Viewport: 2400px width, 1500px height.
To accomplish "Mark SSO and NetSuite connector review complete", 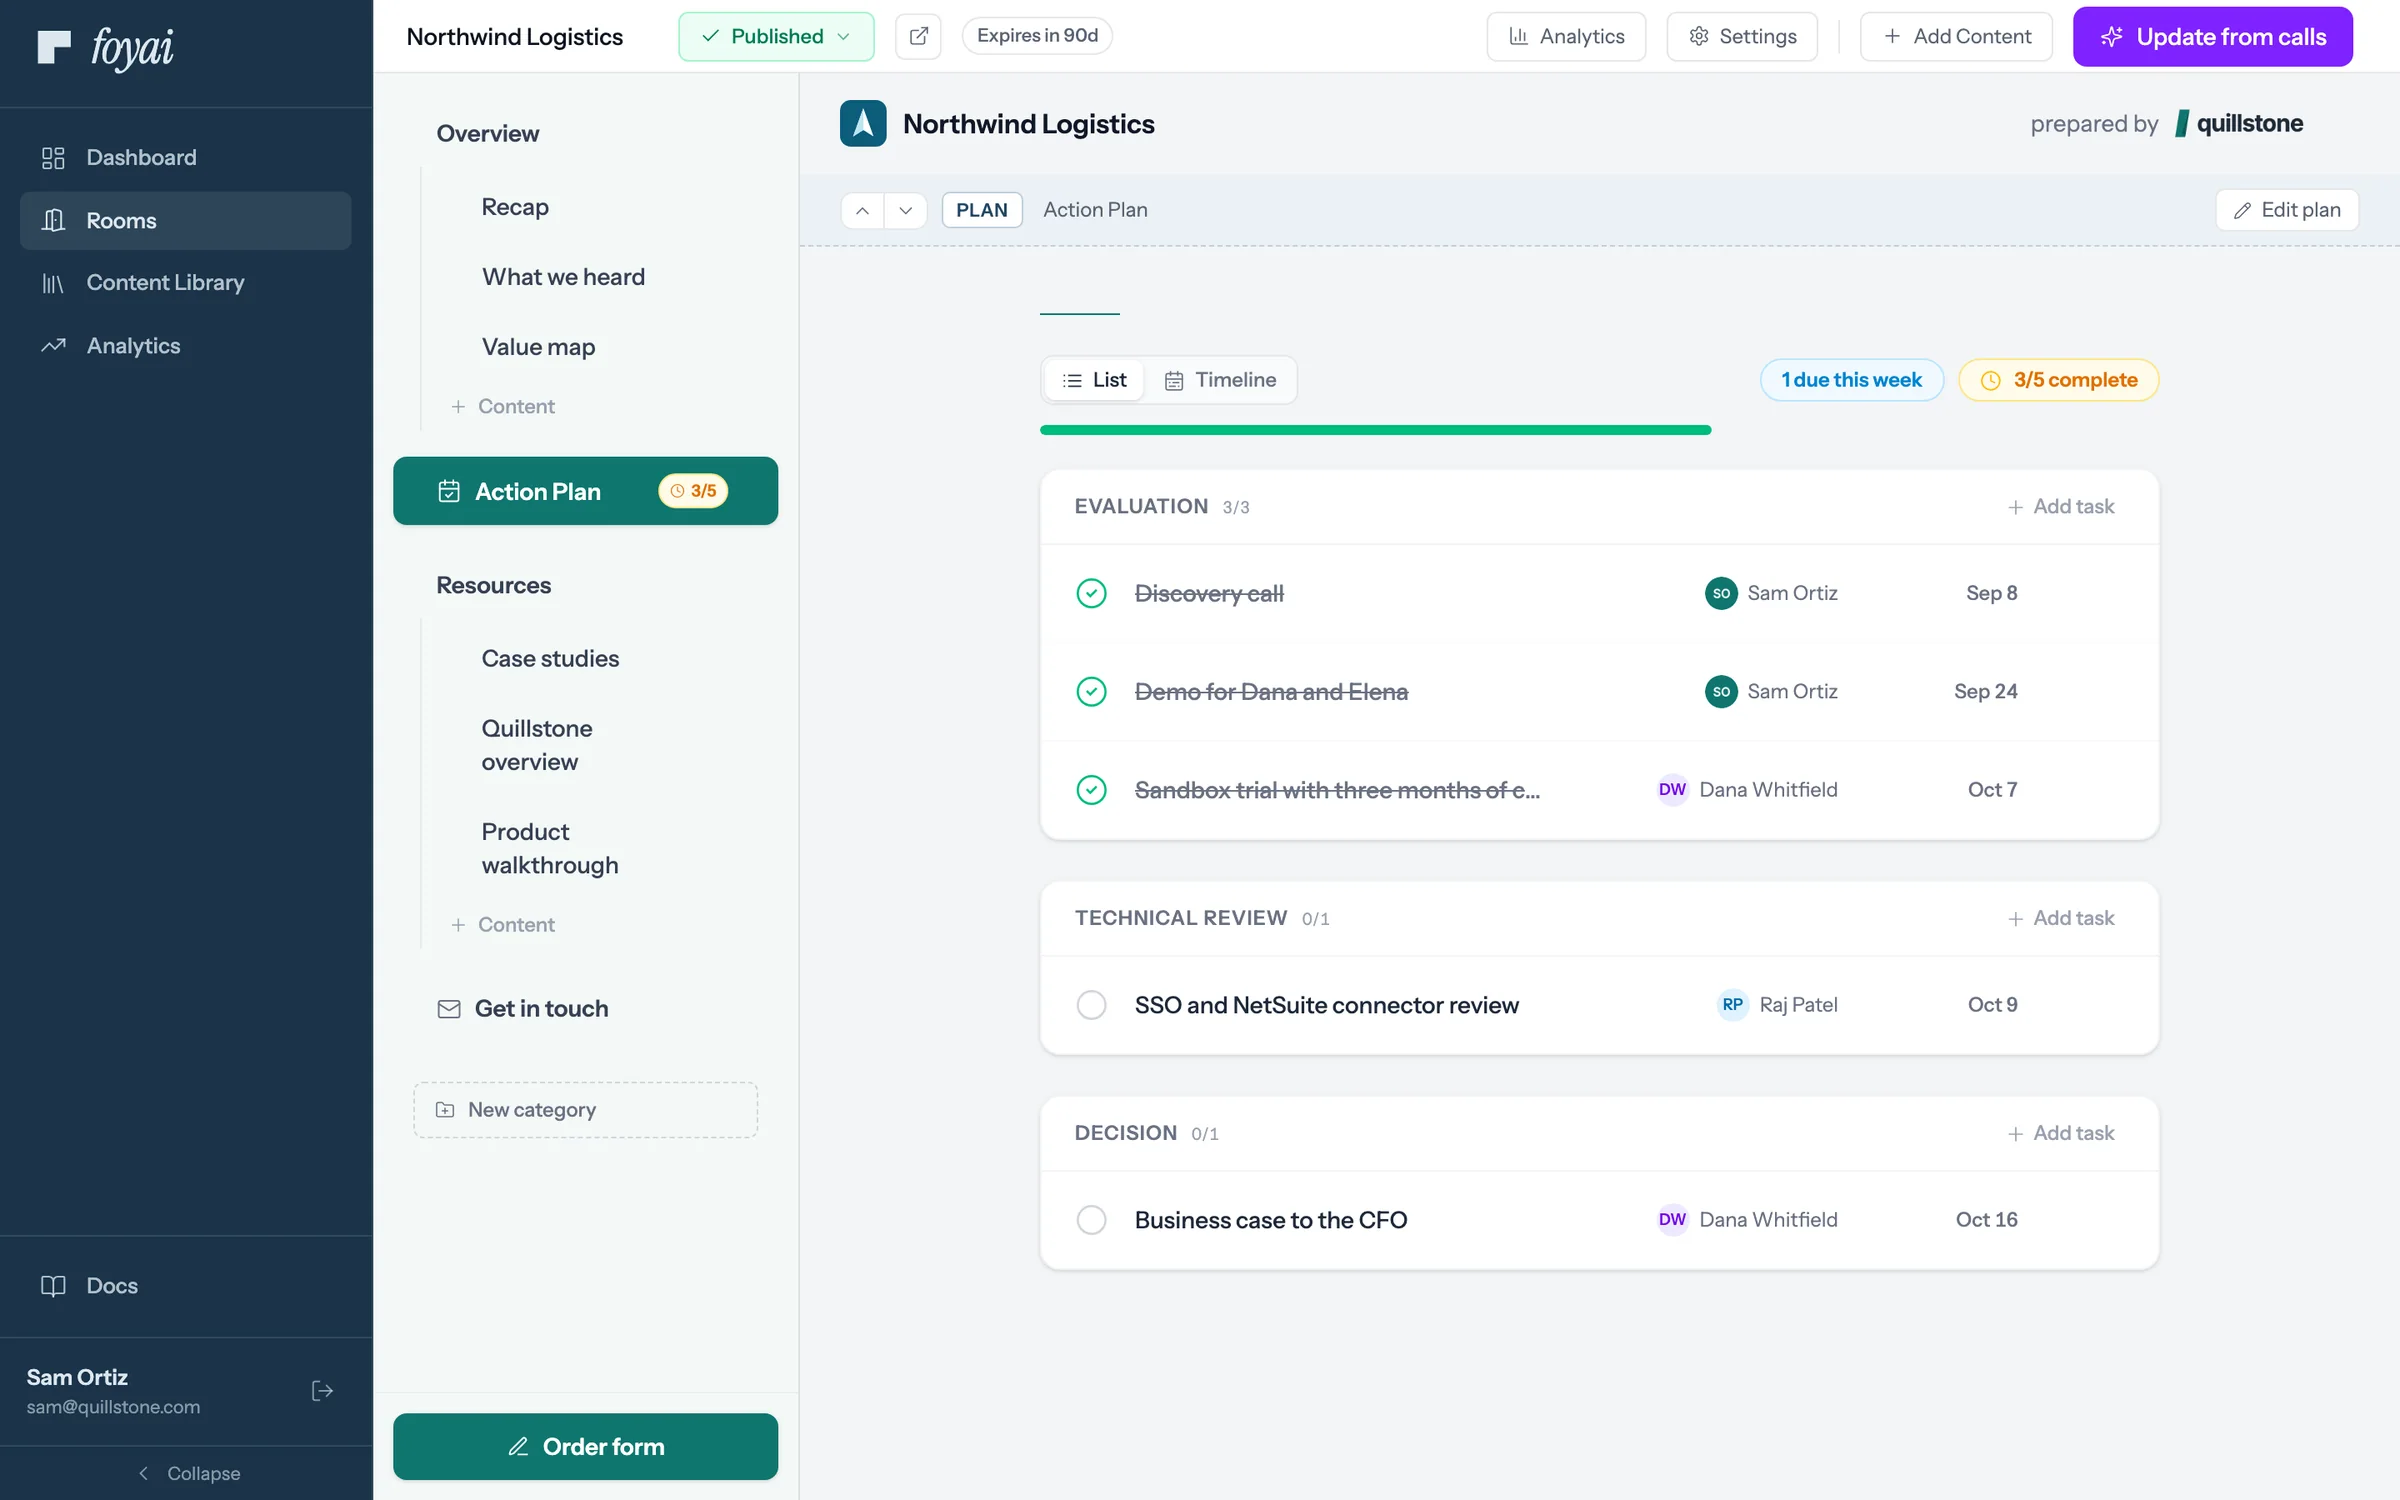I will [x=1091, y=1005].
